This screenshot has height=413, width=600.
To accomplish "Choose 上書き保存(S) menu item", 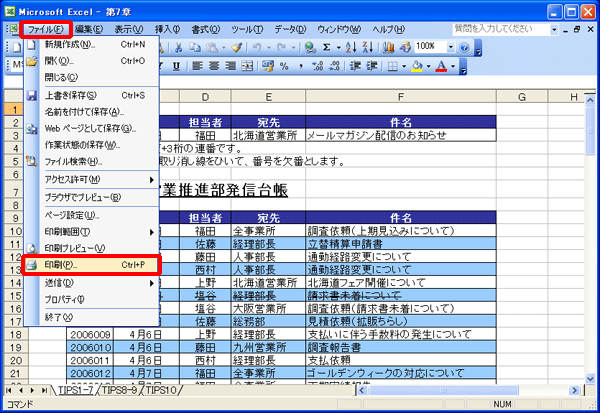I will pos(91,95).
